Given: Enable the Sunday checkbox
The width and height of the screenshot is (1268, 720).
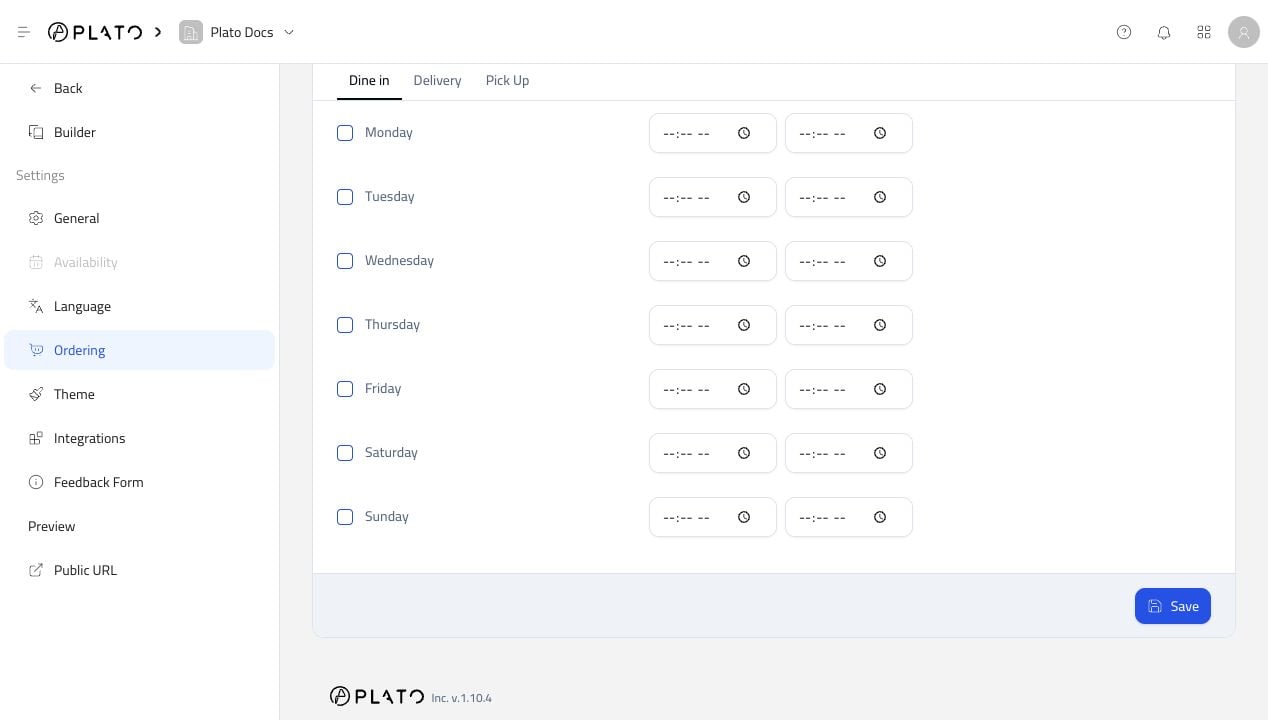Looking at the screenshot, I should click(345, 517).
